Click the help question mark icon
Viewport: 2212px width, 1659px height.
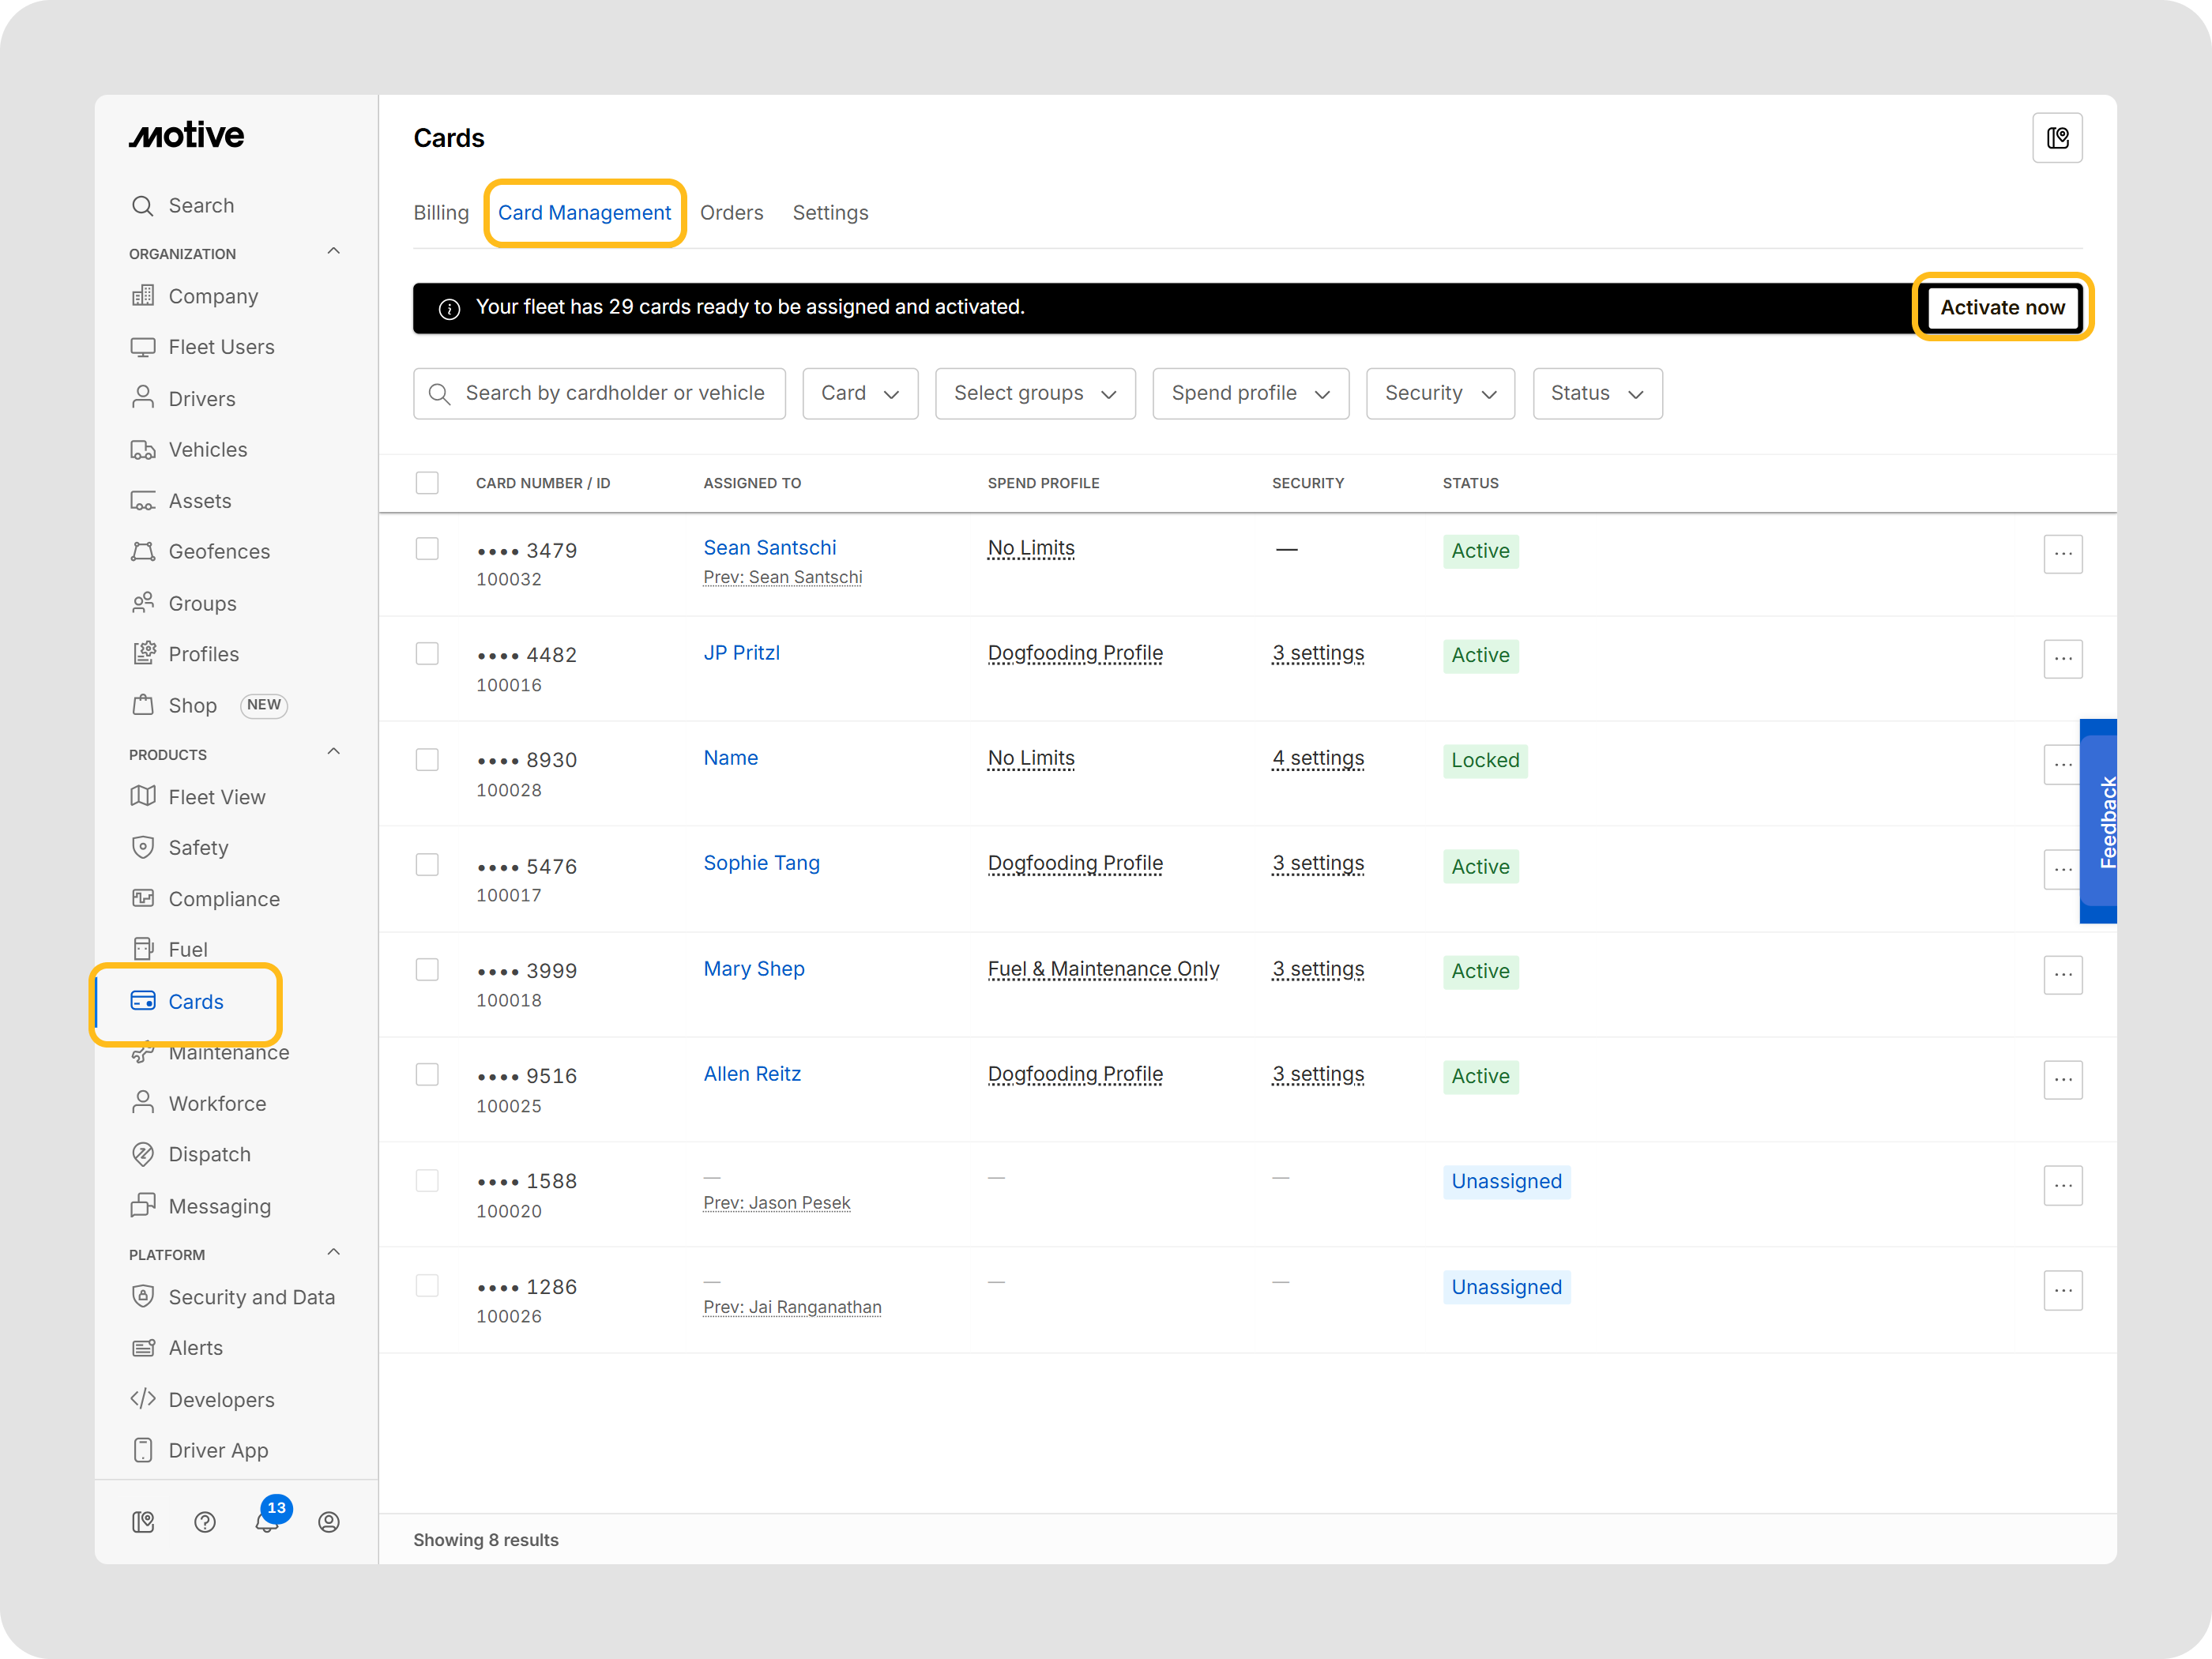(x=205, y=1522)
